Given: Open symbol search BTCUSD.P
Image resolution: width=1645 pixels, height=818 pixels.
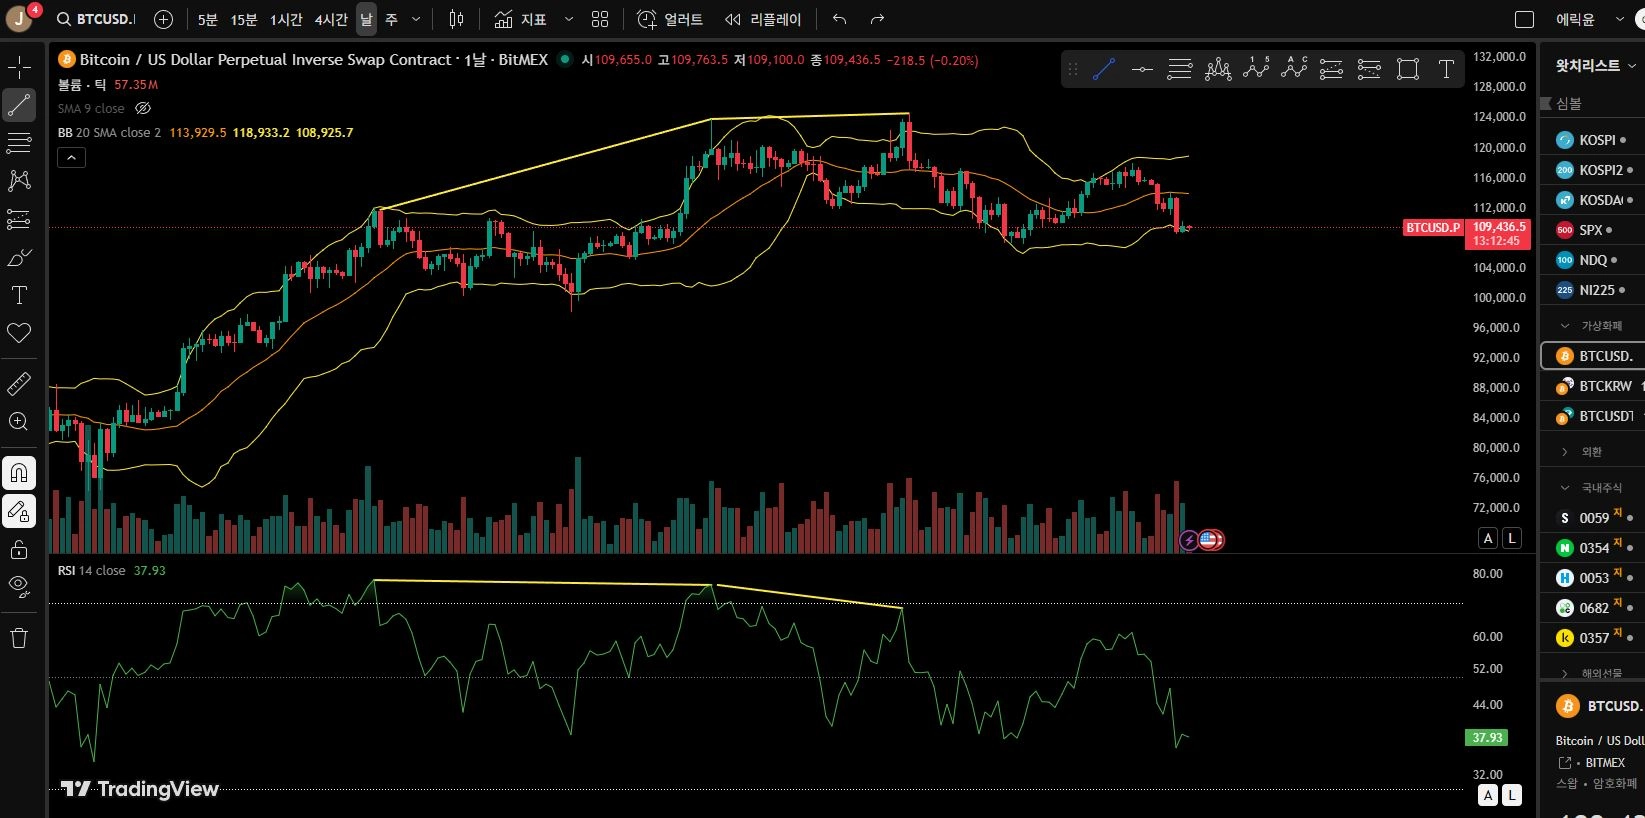Looking at the screenshot, I should coord(96,19).
